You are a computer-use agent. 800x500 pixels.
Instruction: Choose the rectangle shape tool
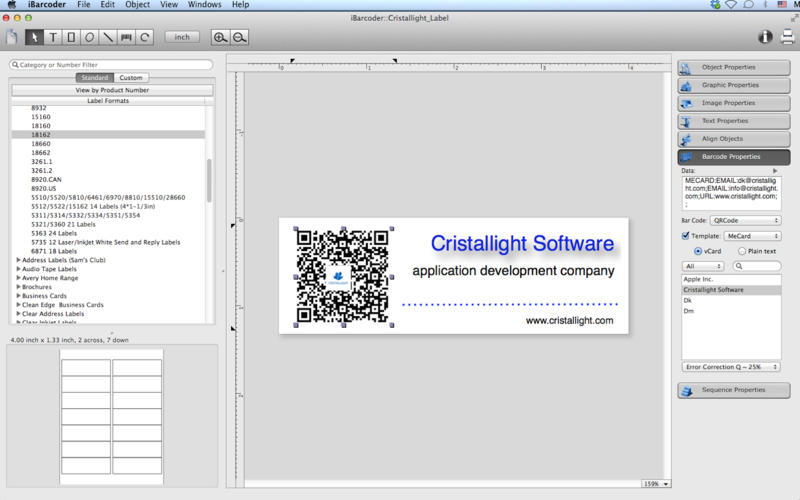(x=71, y=37)
